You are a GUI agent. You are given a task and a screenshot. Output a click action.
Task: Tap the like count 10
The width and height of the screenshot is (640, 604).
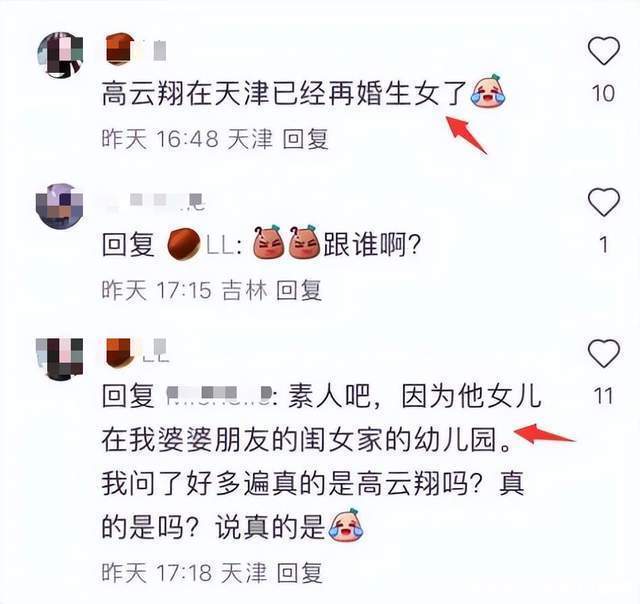(x=603, y=93)
